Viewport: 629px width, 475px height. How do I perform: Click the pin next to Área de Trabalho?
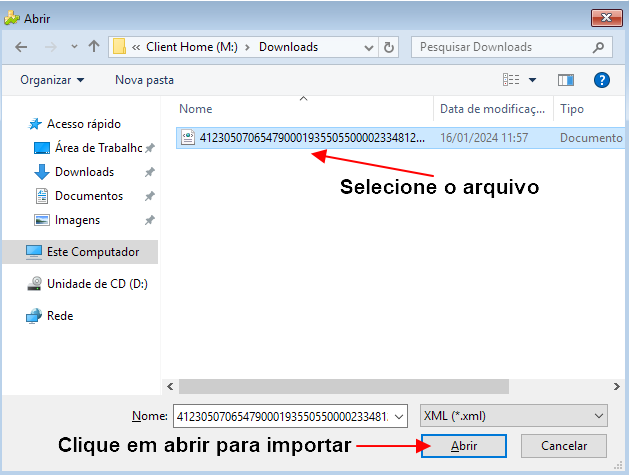pyautogui.click(x=150, y=148)
